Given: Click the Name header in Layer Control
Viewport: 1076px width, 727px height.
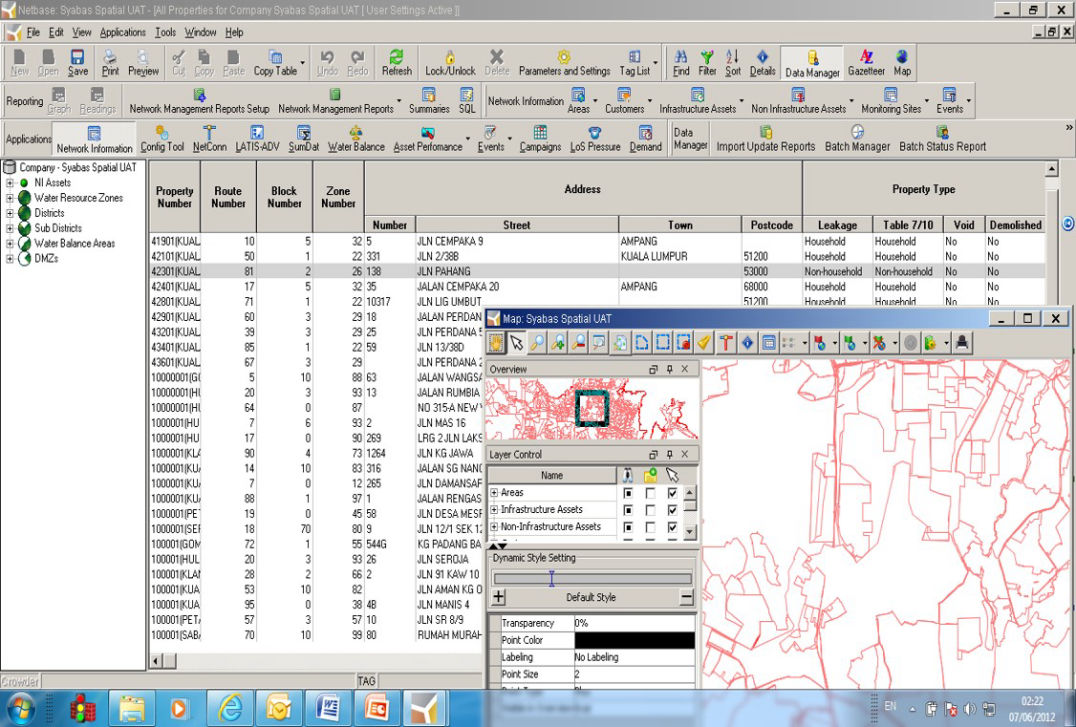Looking at the screenshot, I should (552, 475).
